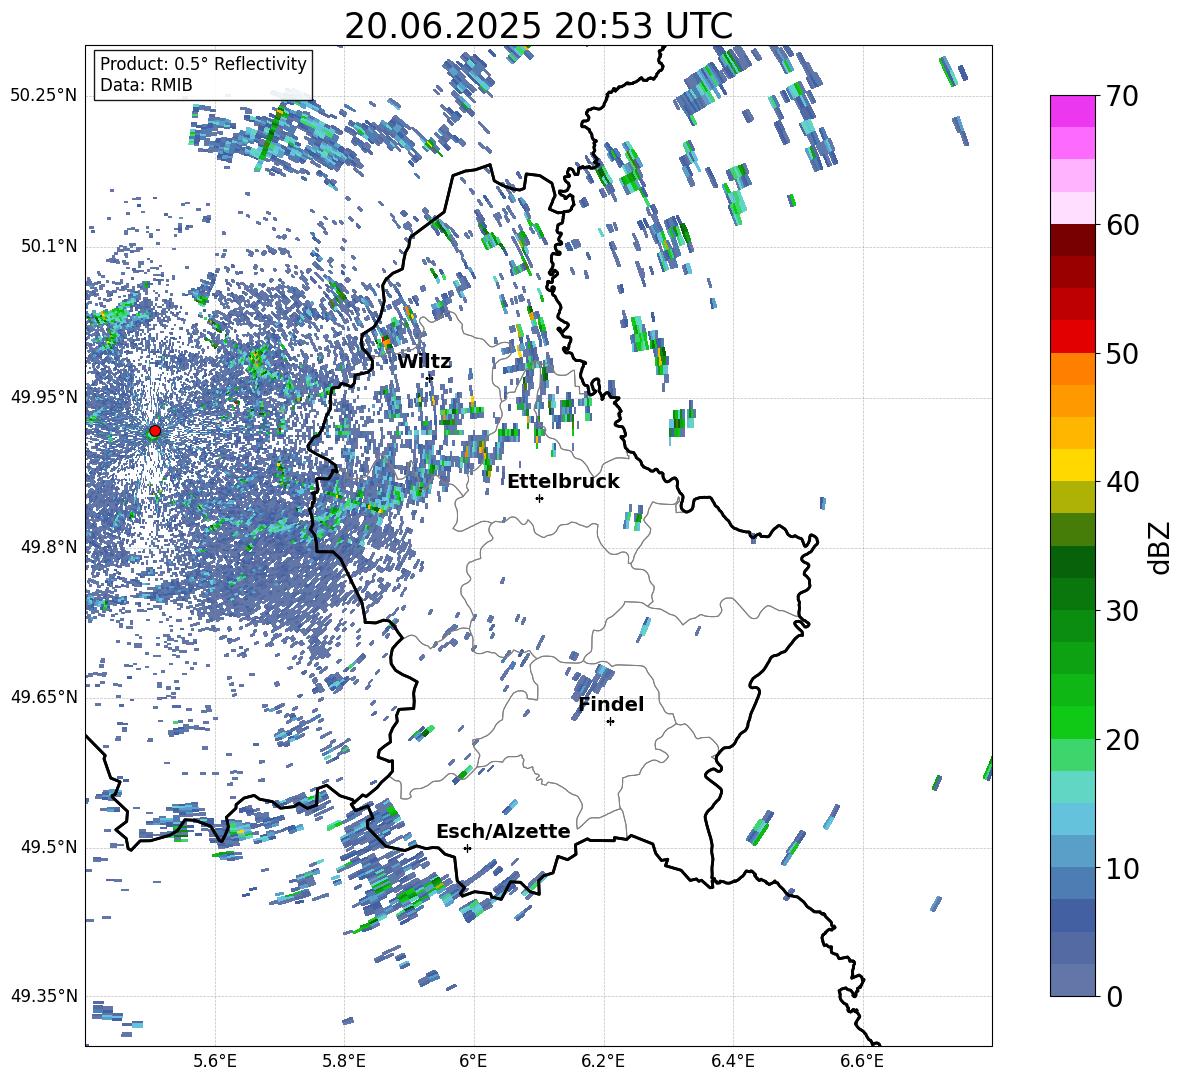Click the 5.8°E longitude label
1184x1081 pixels.
tap(344, 1061)
